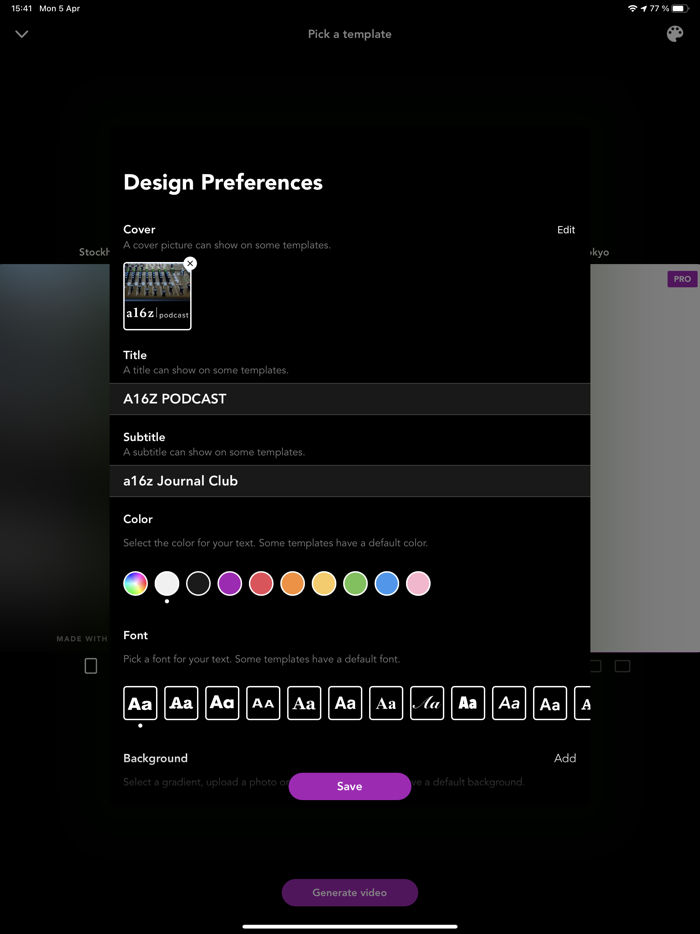Select the all-caps AA font sample
Screen dimensions: 700x934
(263, 703)
